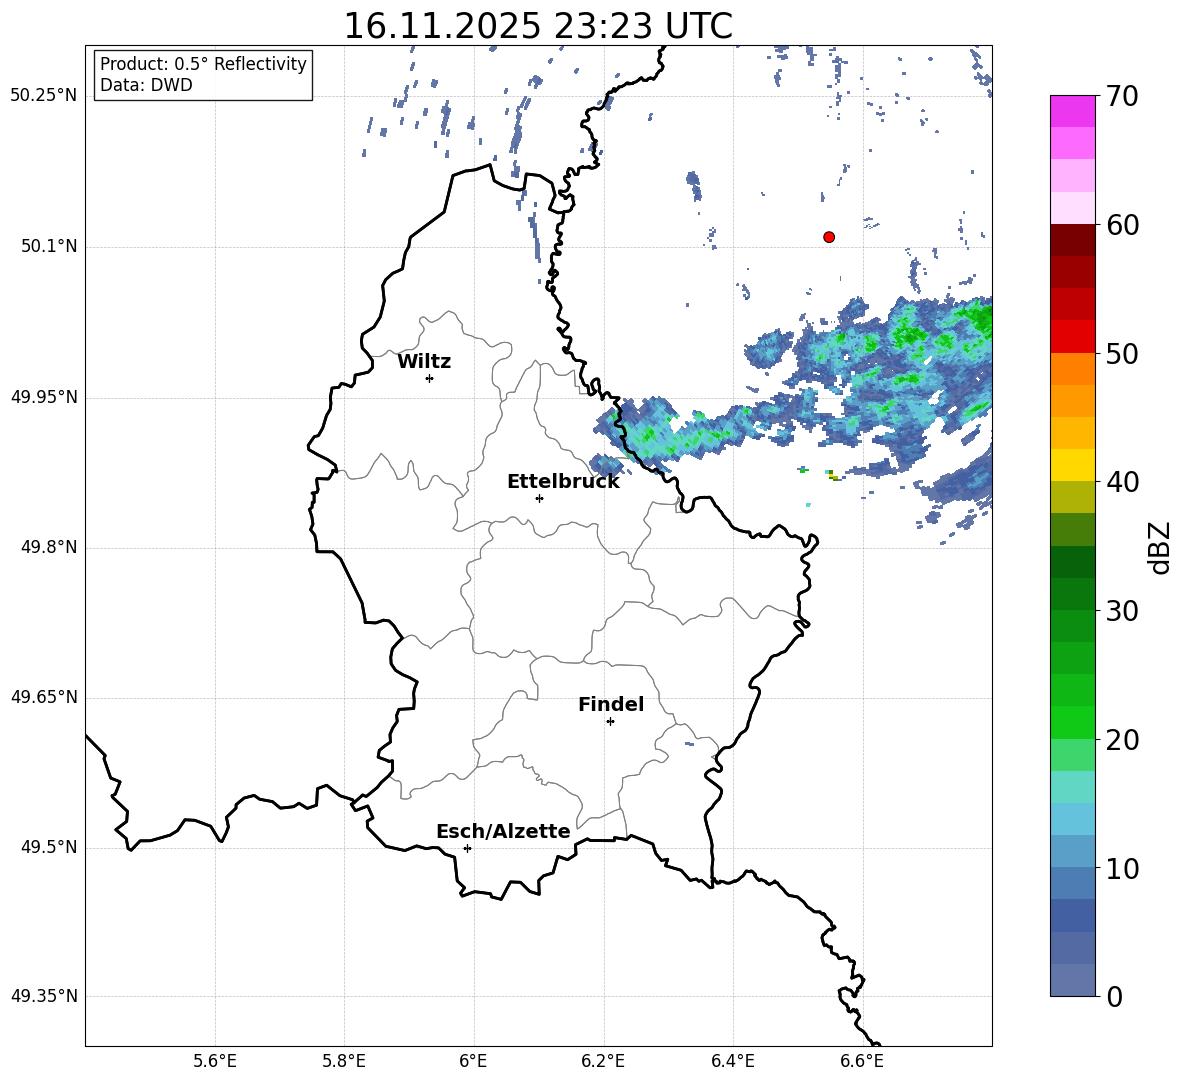The image size is (1184, 1081).
Task: Click the 0 value on the colorbar
Action: coord(1114,996)
